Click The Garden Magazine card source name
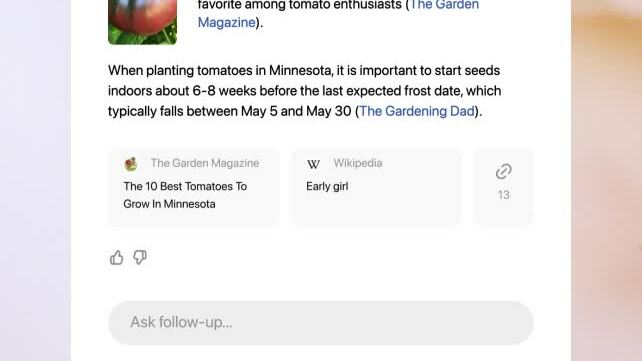642x361 pixels. (205, 163)
